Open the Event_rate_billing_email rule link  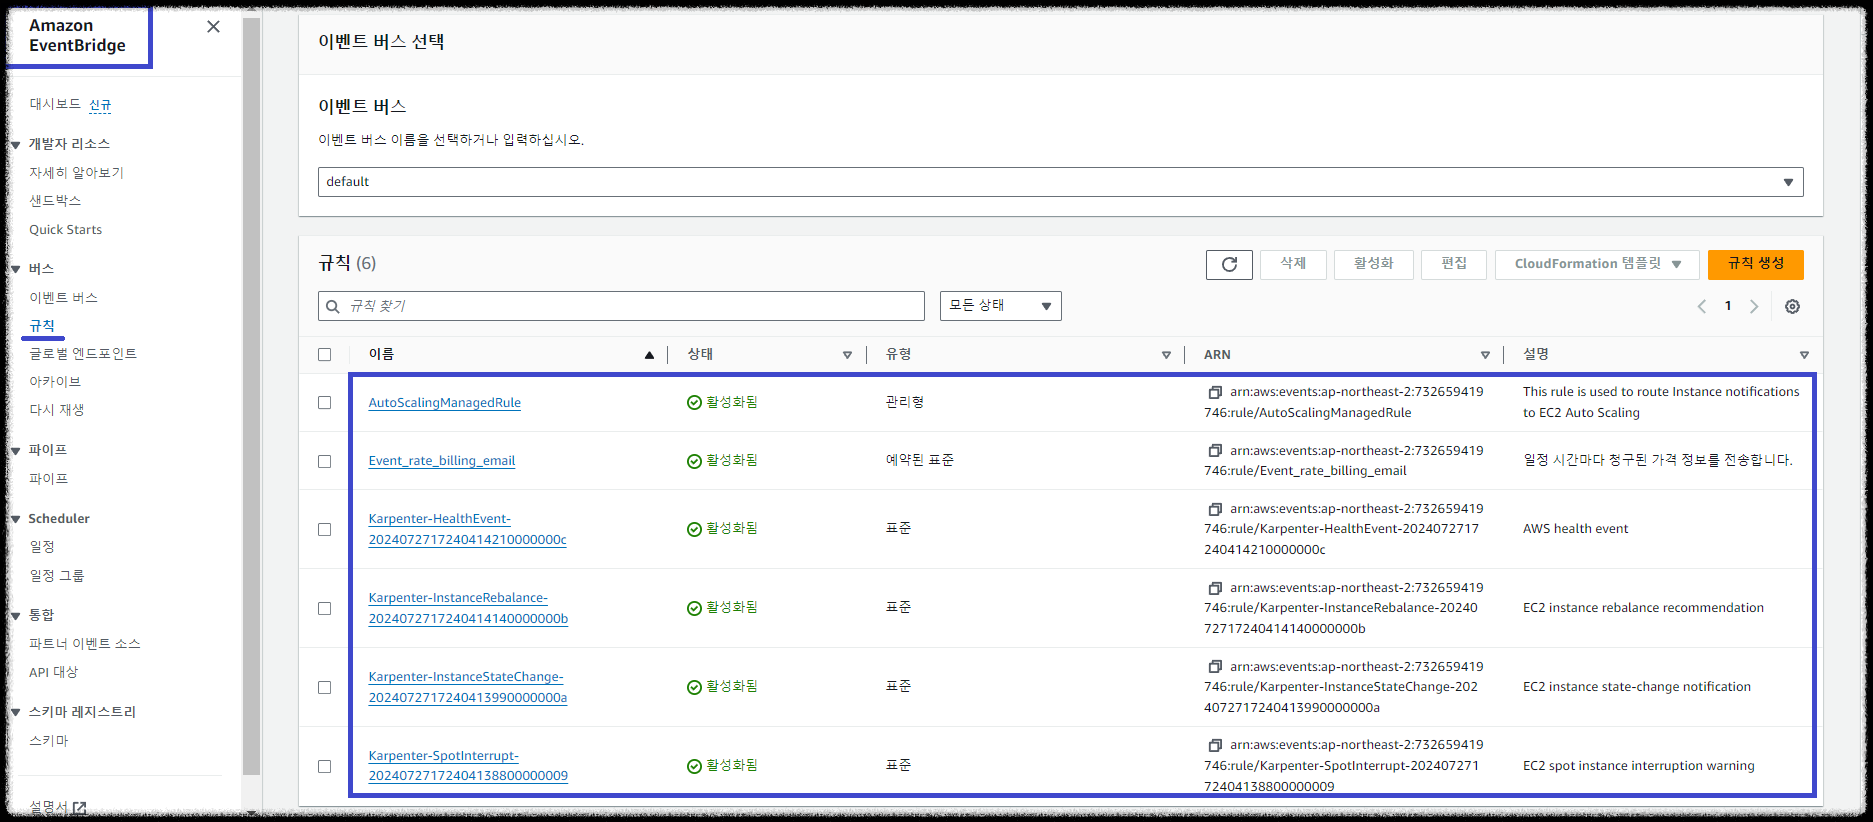441,461
